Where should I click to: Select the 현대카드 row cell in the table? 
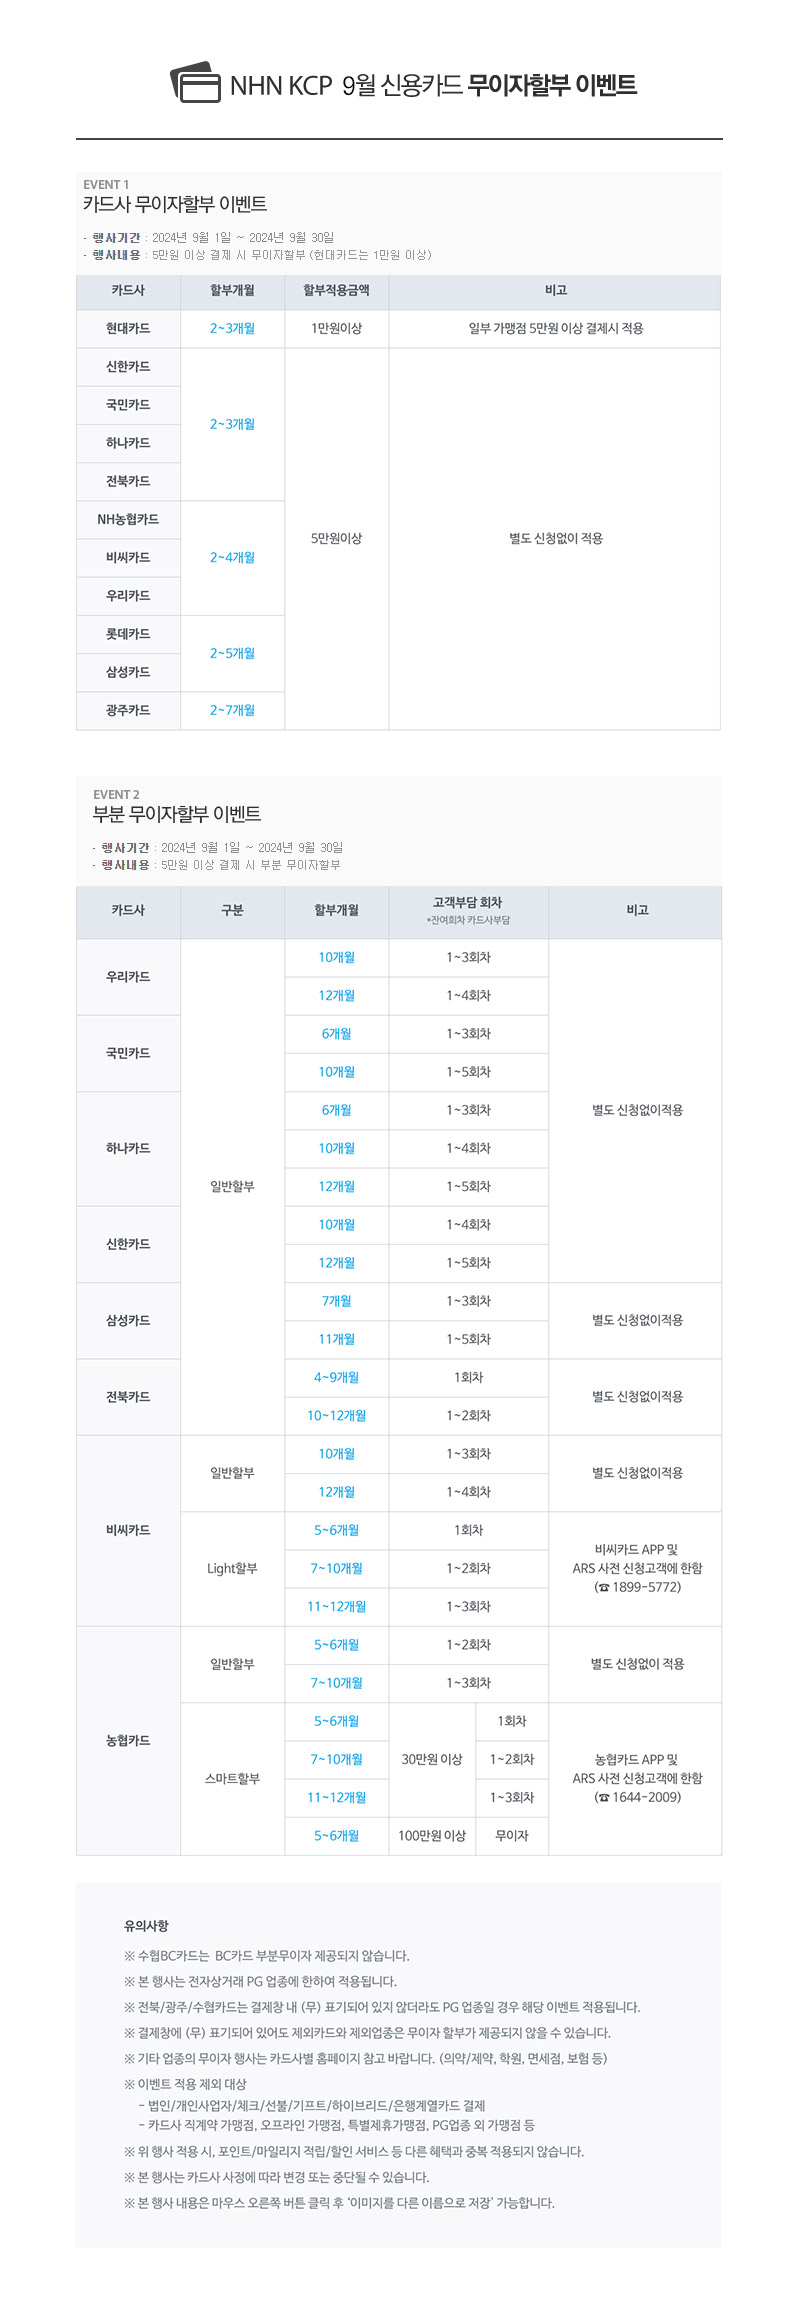(128, 328)
